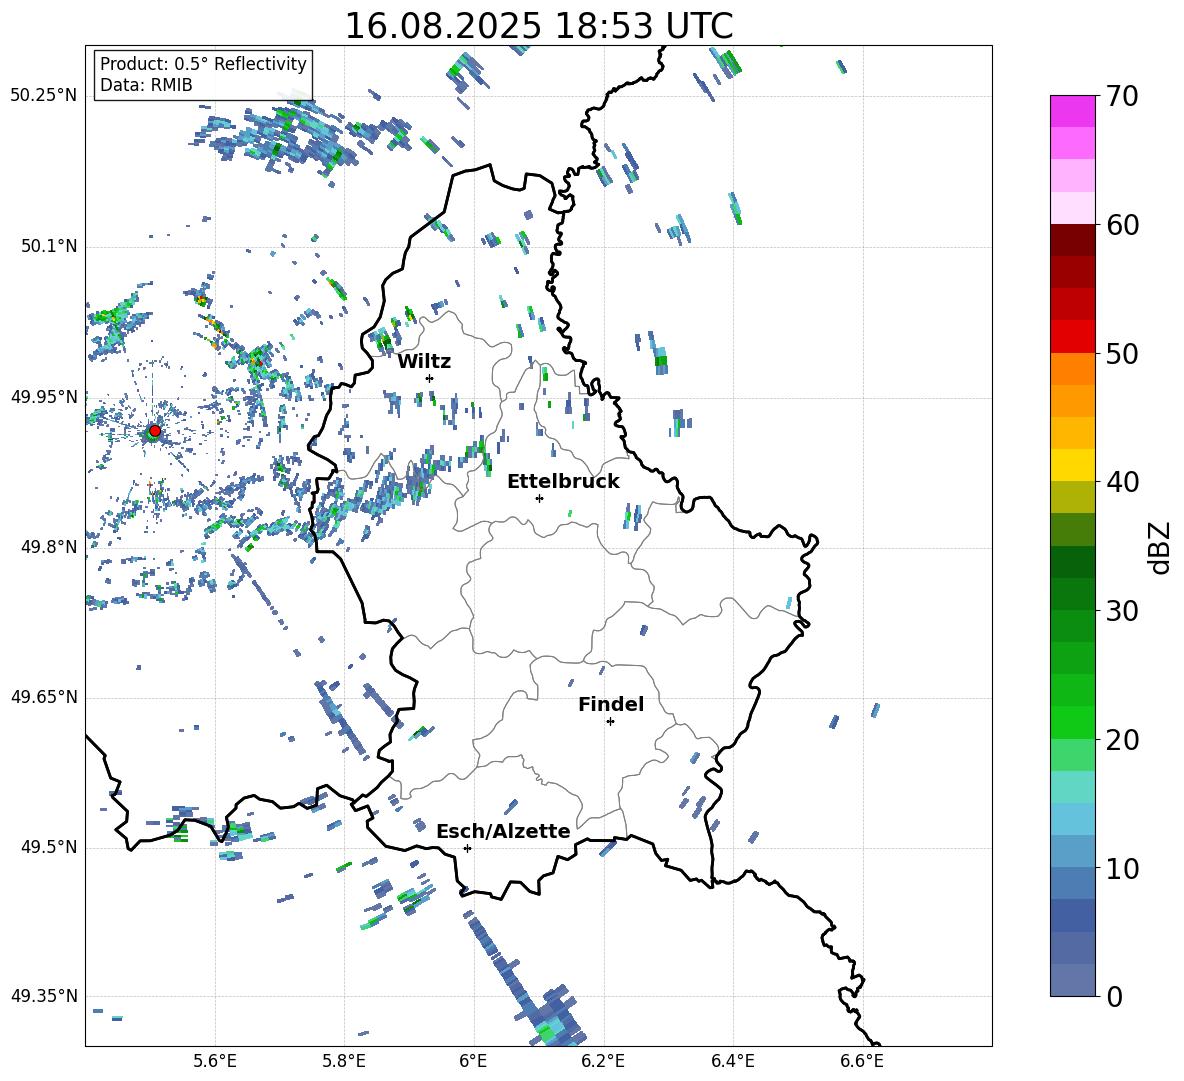Click the 50.25°N latitude label
This screenshot has width=1184, height=1081.
44,96
